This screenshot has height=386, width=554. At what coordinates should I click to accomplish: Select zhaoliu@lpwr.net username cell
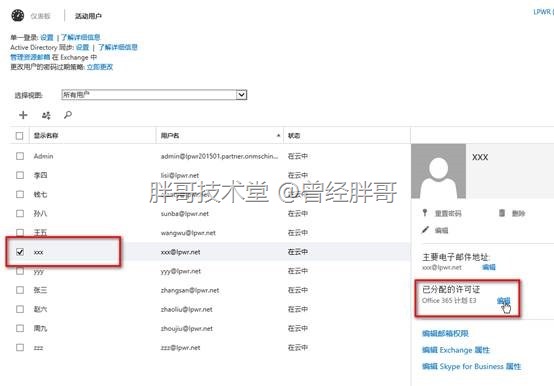pyautogui.click(x=187, y=309)
